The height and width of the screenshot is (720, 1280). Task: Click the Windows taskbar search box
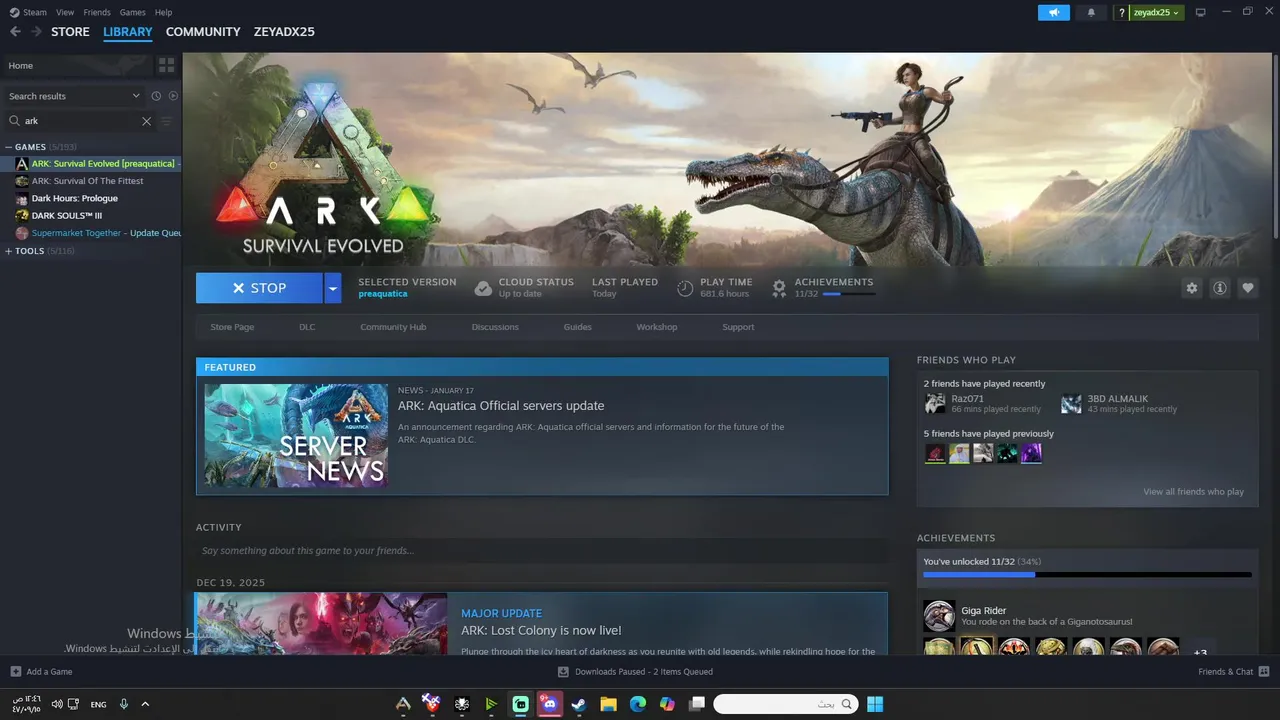(x=786, y=704)
